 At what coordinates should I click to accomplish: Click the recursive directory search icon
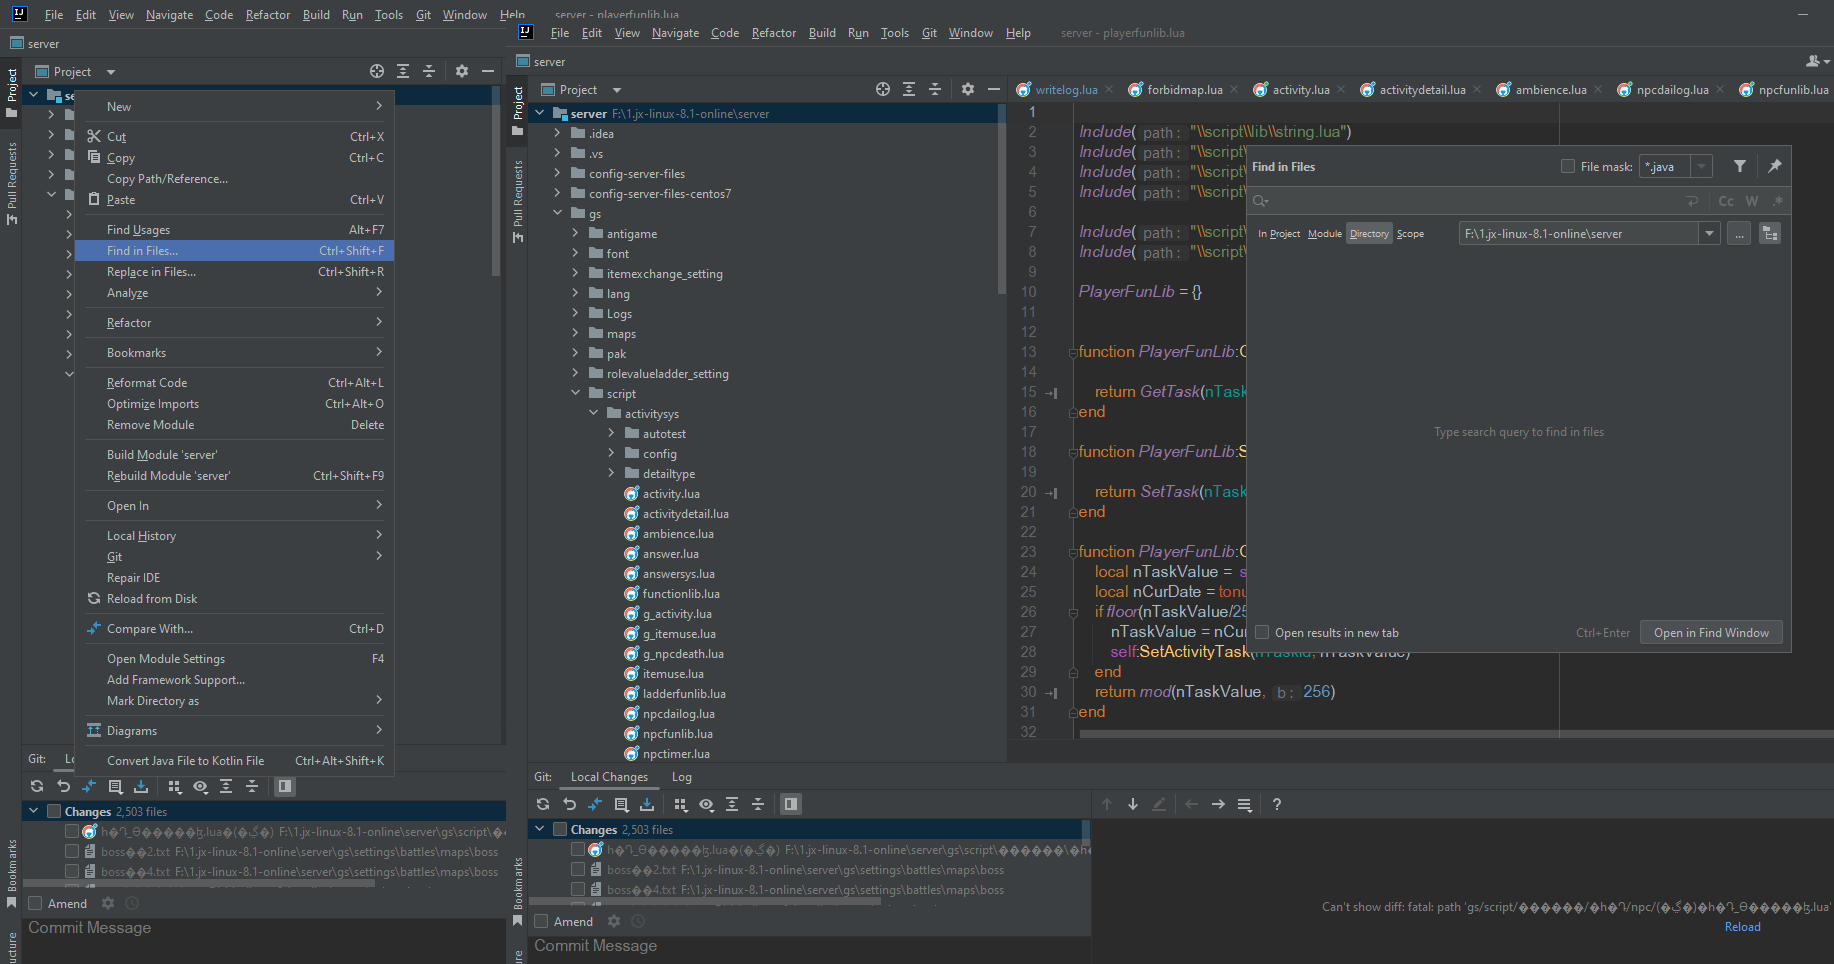point(1770,234)
